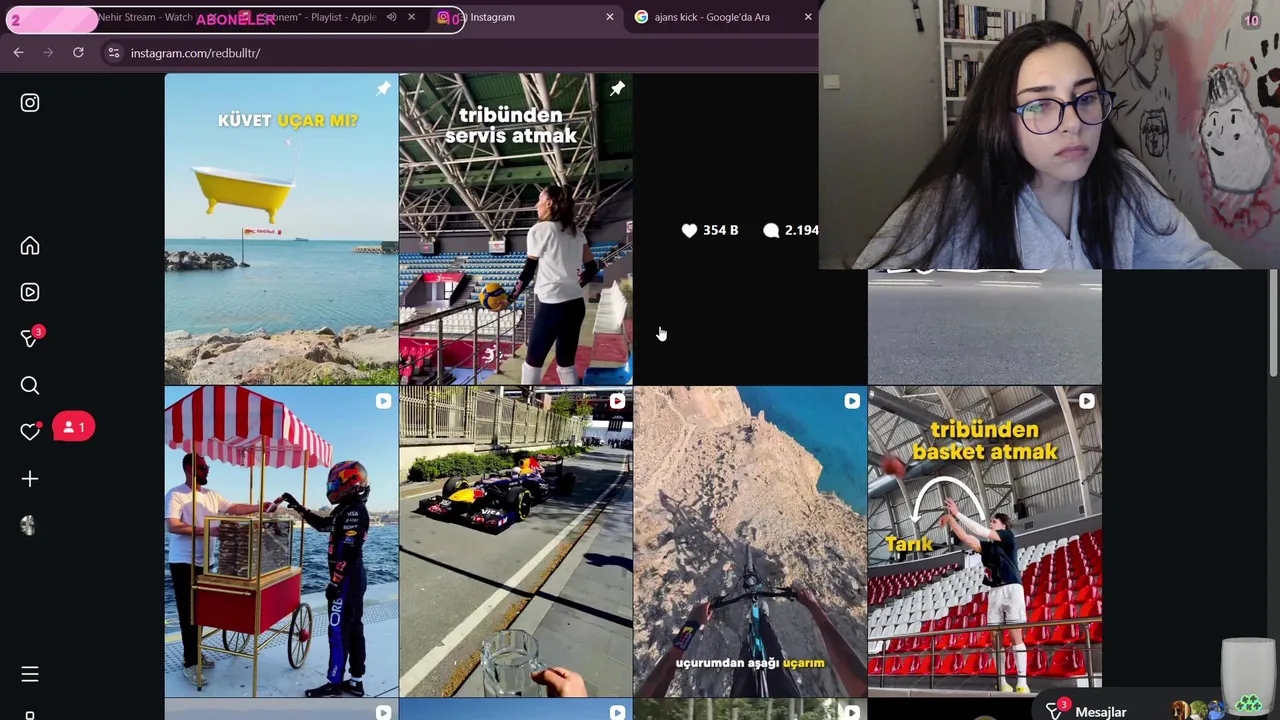Click reel icon on basket post

1086,402
